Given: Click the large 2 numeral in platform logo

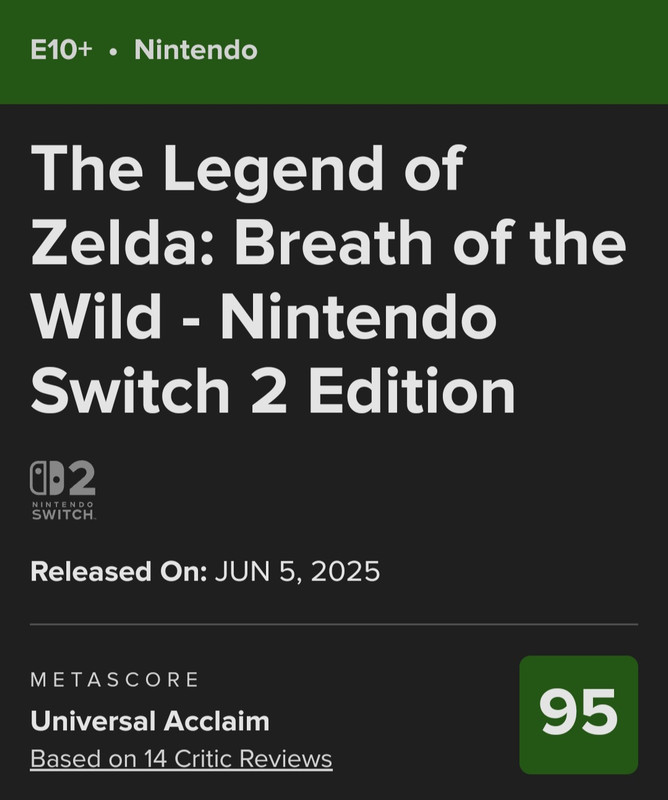Looking at the screenshot, I should click(x=81, y=479).
